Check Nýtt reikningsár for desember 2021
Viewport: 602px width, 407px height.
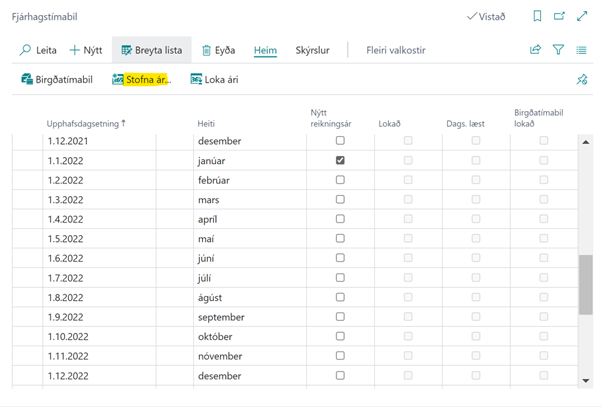pos(340,141)
